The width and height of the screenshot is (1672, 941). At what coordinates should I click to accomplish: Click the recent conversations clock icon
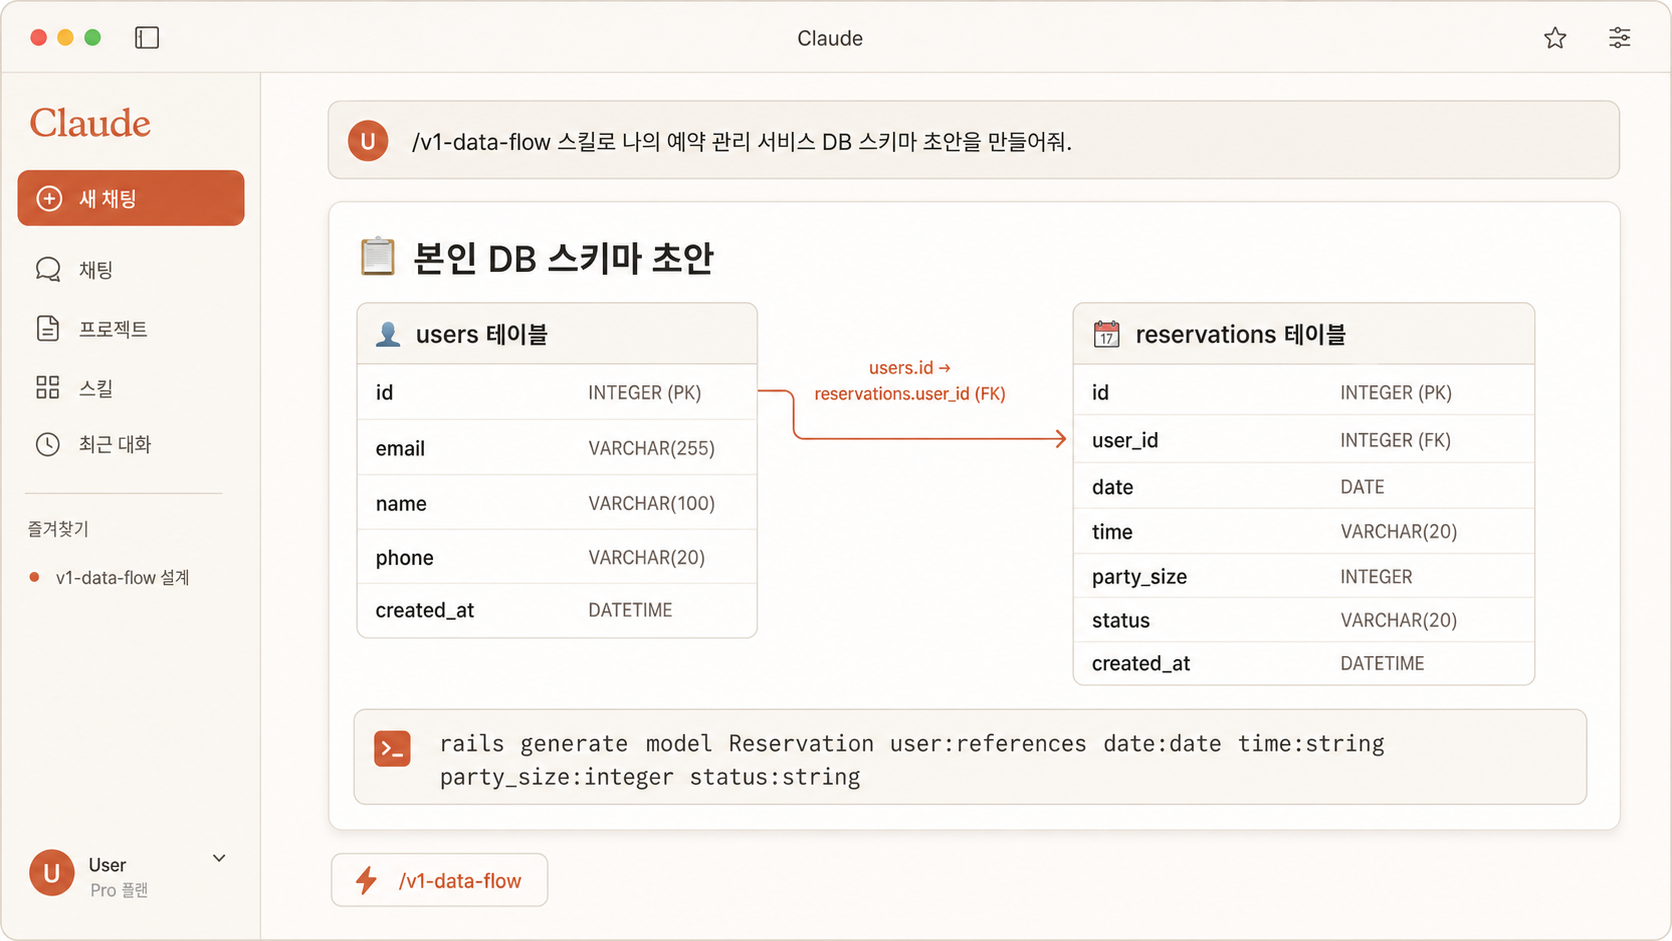[48, 445]
